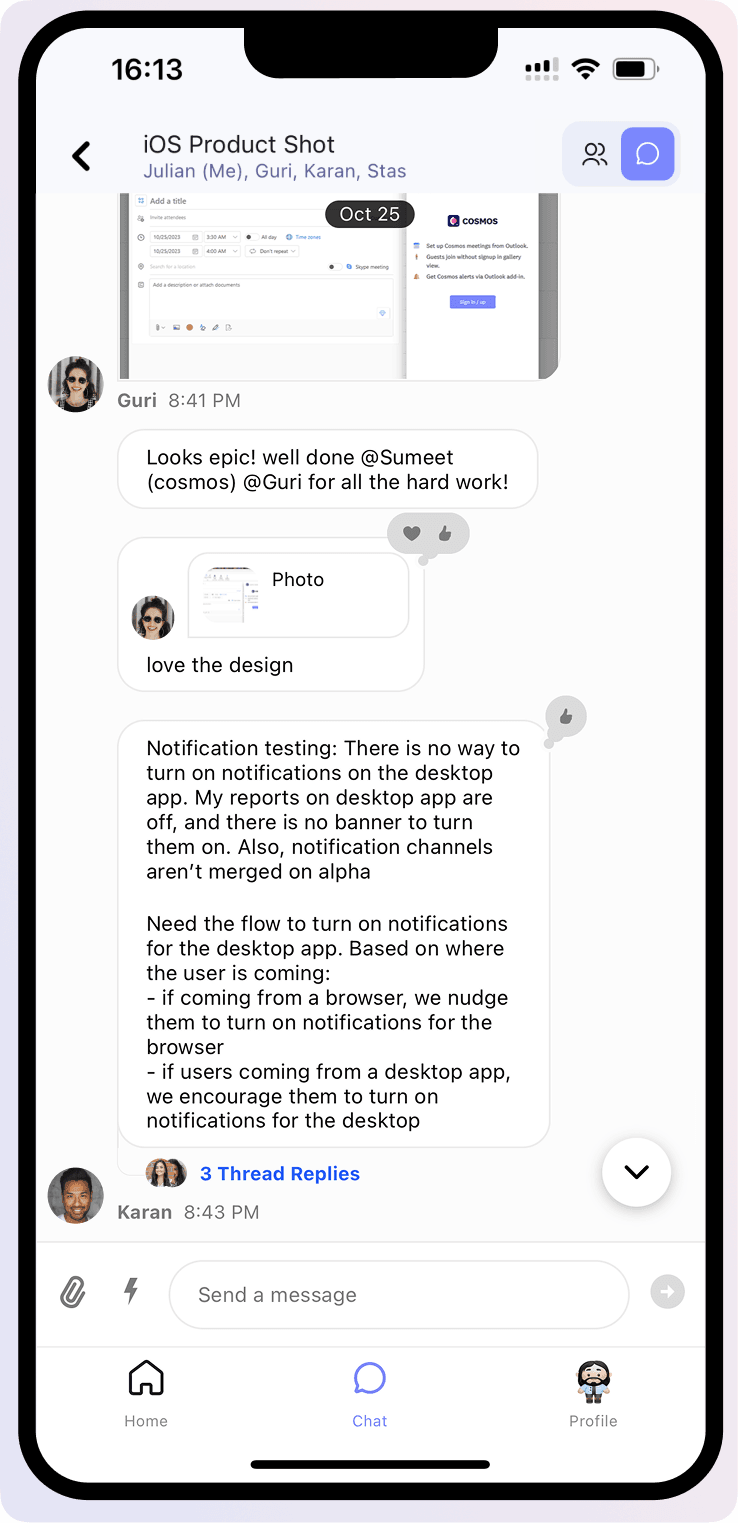The width and height of the screenshot is (738, 1523).
Task: Open the shared Cosmos Outlook screenshot image
Action: (339, 286)
